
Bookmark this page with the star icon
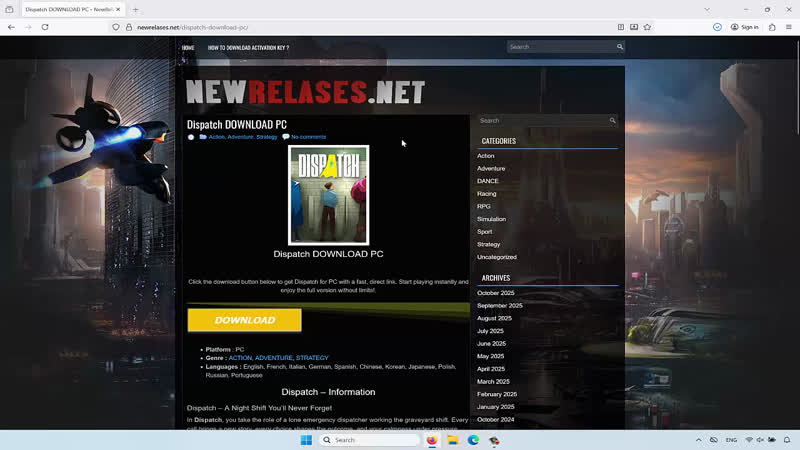(x=649, y=27)
